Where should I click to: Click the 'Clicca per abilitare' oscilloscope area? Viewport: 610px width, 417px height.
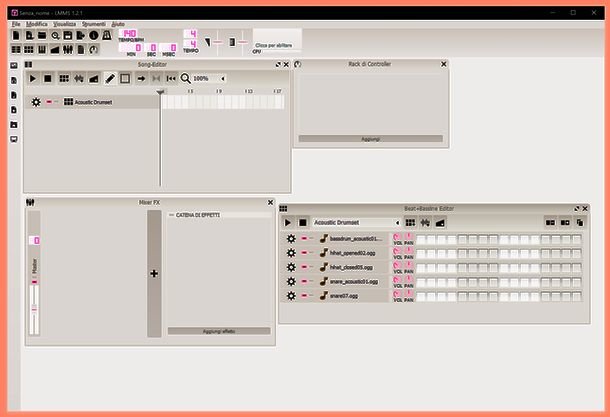click(x=277, y=41)
